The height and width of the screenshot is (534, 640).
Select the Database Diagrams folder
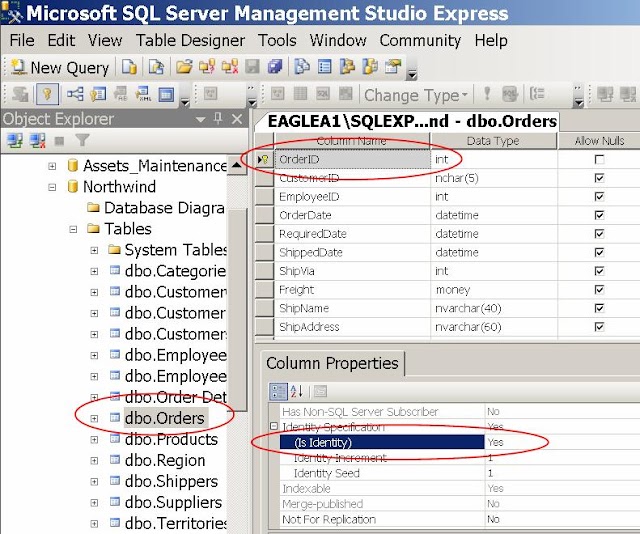(x=164, y=208)
